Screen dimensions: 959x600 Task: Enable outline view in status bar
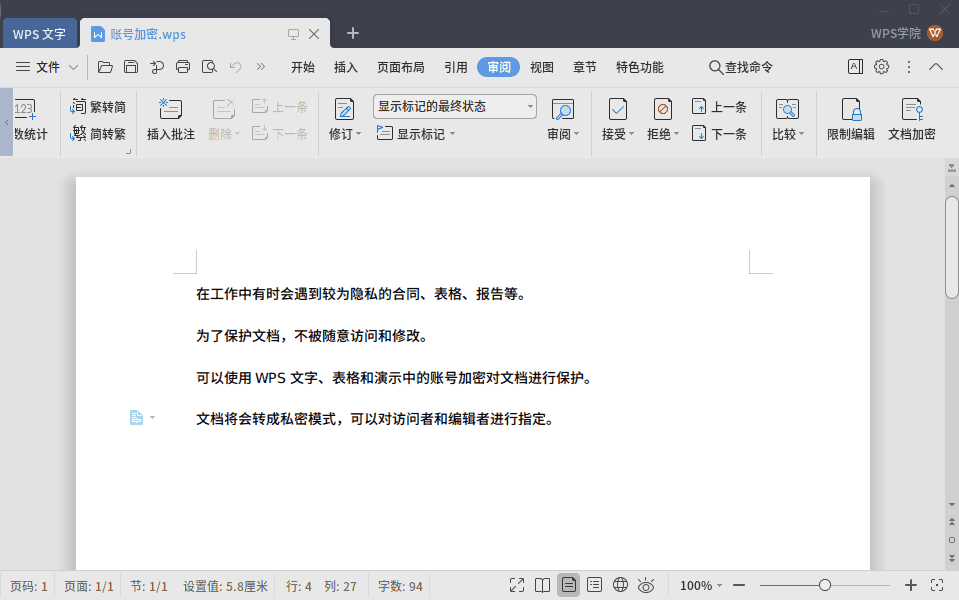pyautogui.click(x=594, y=585)
